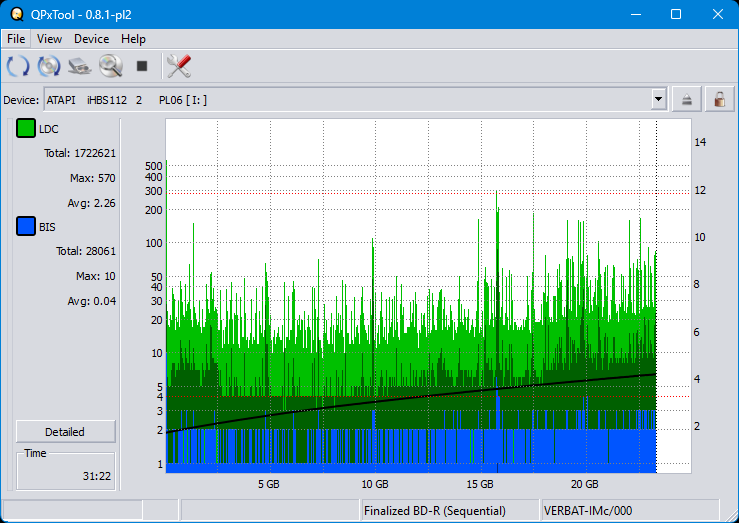Click the green LDC color swatch

[x=26, y=129]
